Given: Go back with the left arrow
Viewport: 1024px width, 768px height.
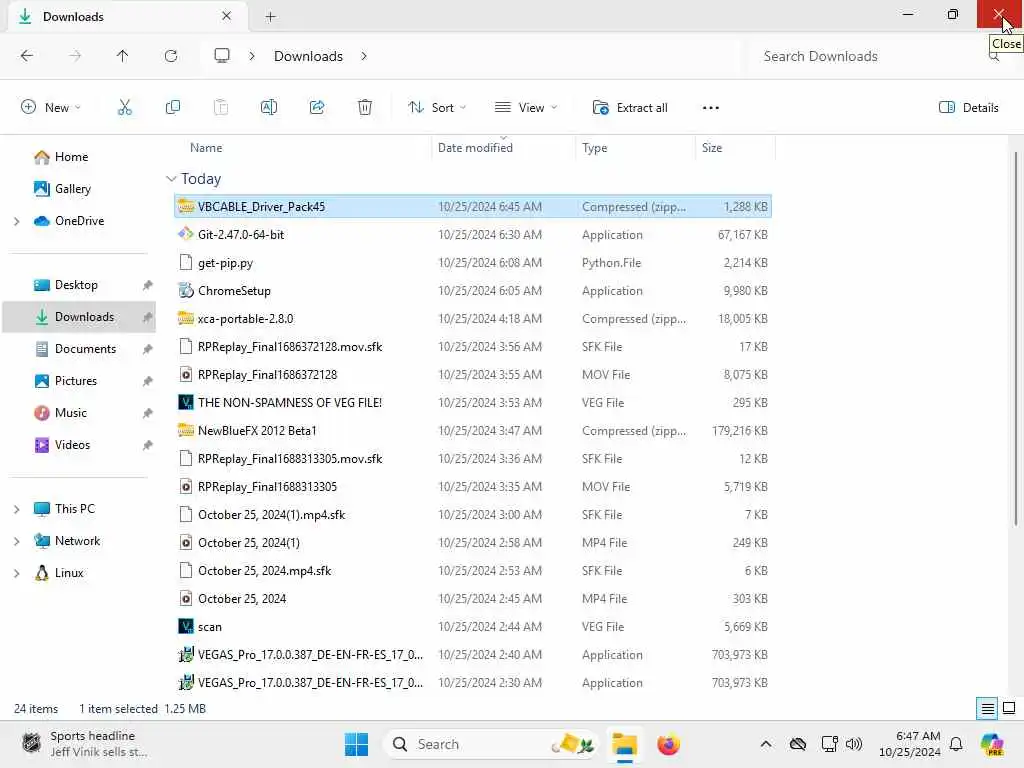Looking at the screenshot, I should tap(27, 56).
